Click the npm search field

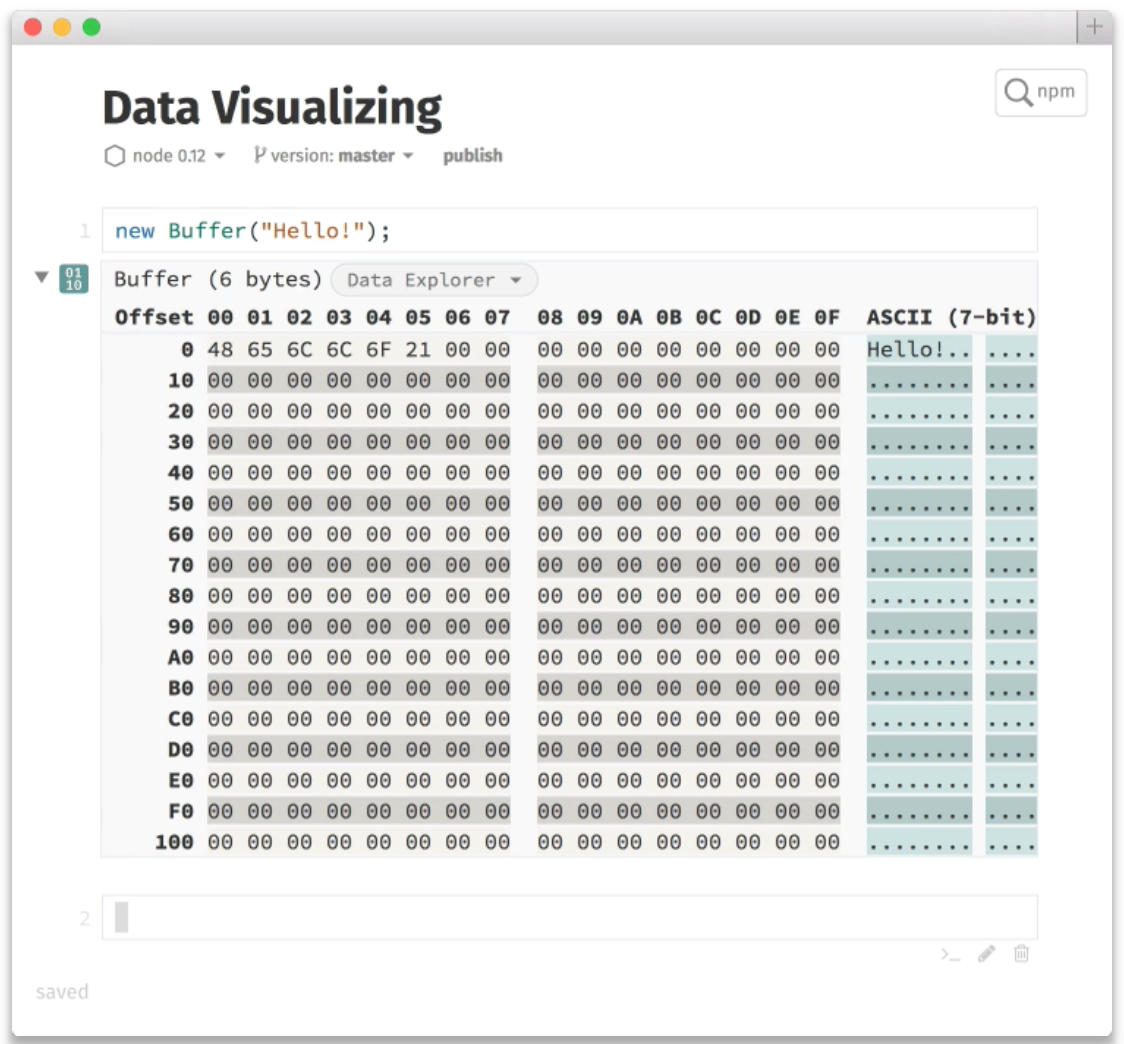pyautogui.click(x=1041, y=92)
